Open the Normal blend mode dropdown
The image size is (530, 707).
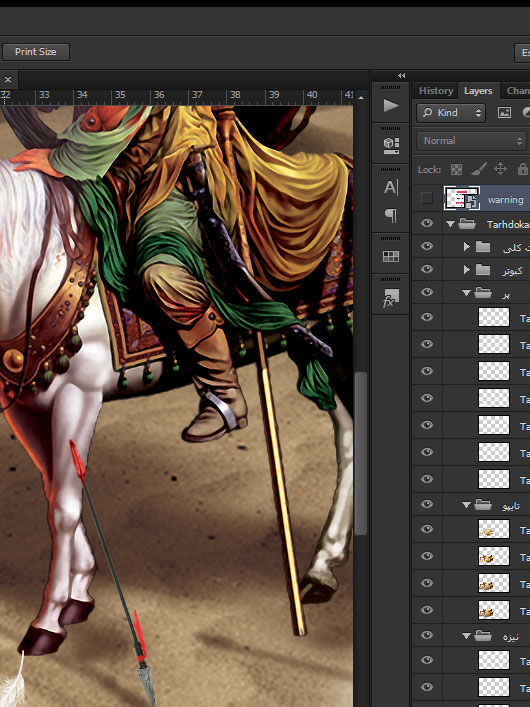point(472,141)
